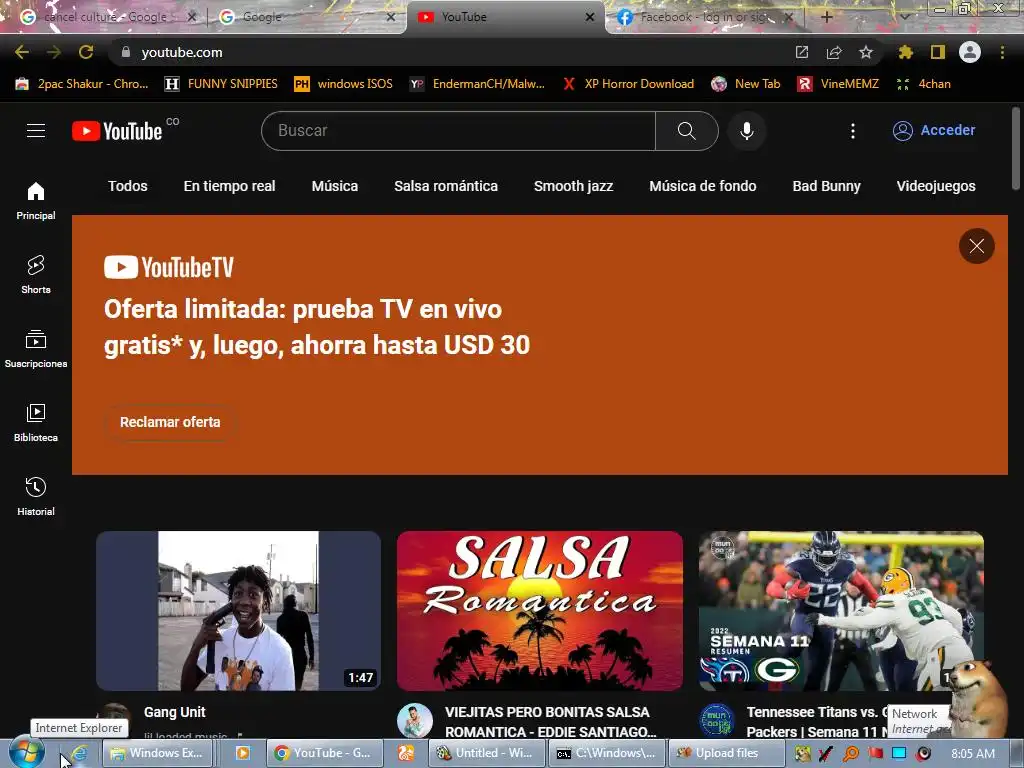Launch Internet Explorer from the taskbar
This screenshot has width=1024, height=768.
pyautogui.click(x=80, y=754)
